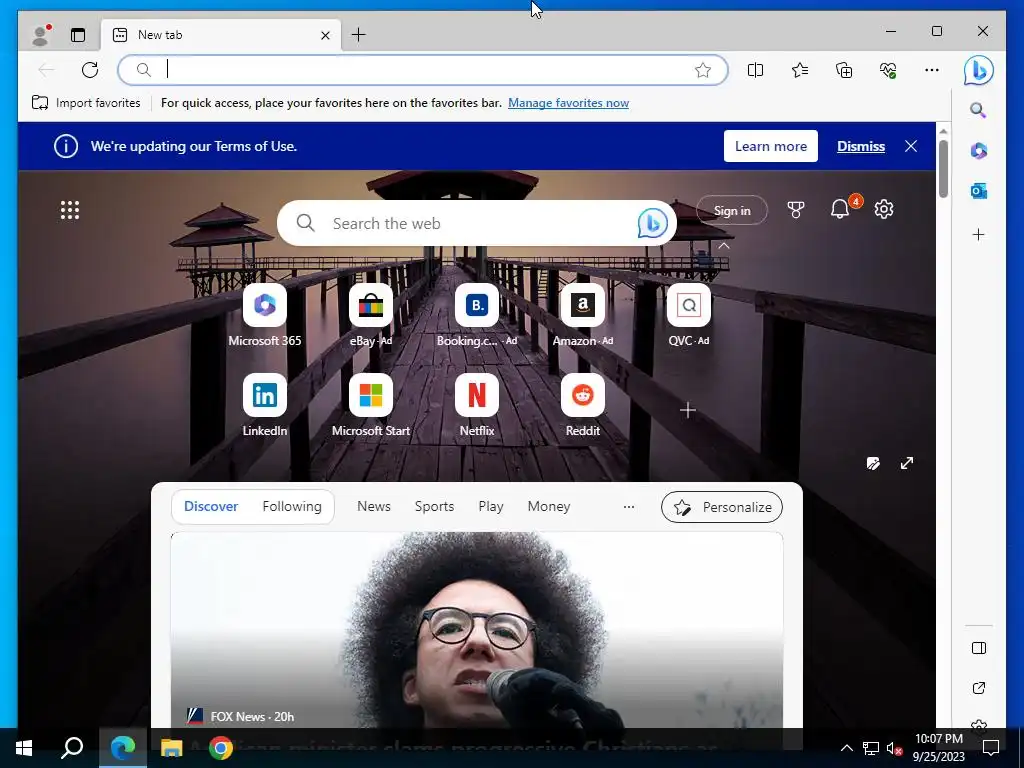1024x768 pixels.
Task: Open the app launcher grid icon
Action: pos(70,210)
